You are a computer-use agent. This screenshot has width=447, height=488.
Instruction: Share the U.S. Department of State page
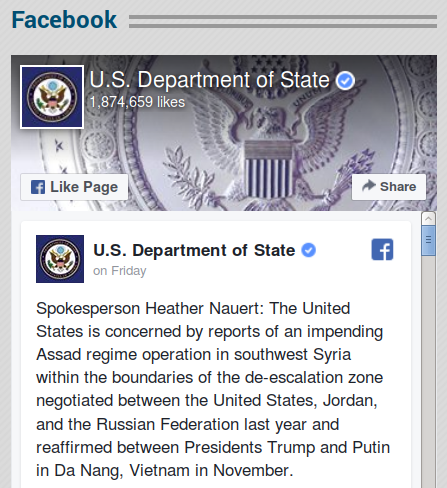point(389,187)
